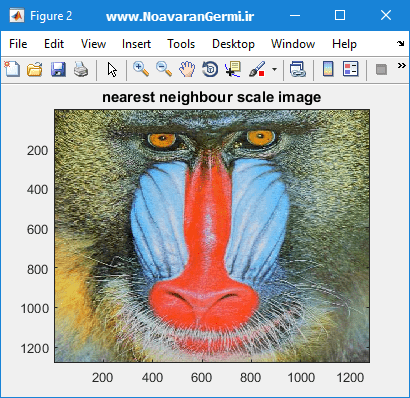Screen dimensions: 410x398
Task: Insert Legend using toolbar icon
Action: click(350, 69)
